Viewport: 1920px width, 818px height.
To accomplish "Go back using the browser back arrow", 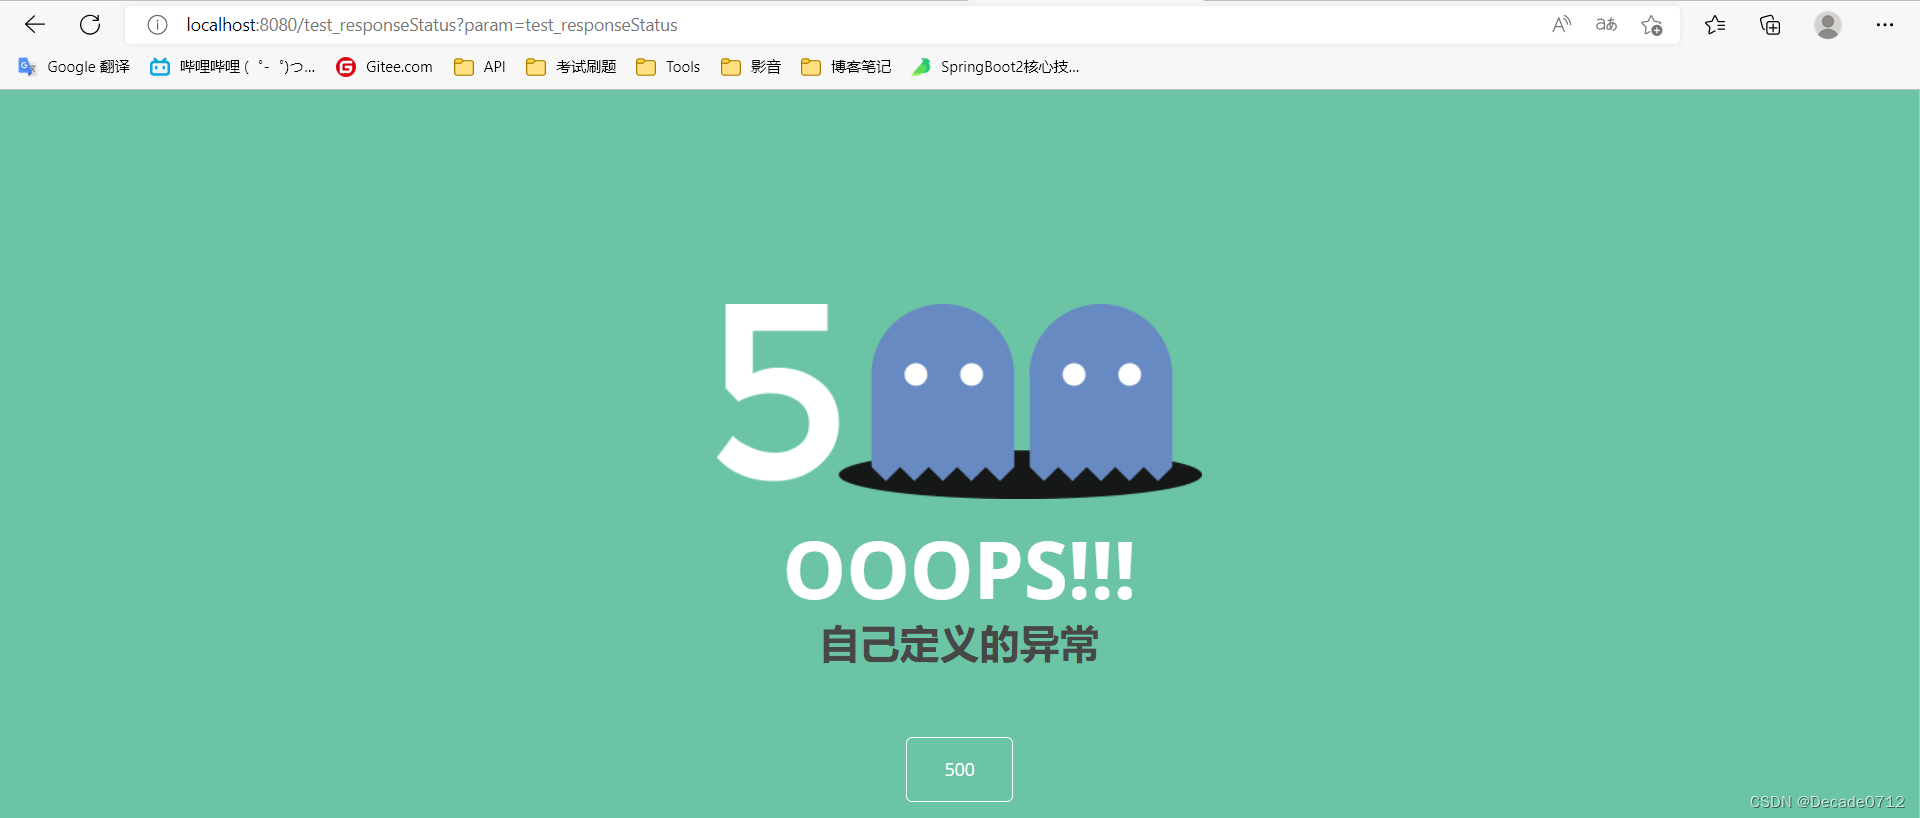I will [x=35, y=25].
